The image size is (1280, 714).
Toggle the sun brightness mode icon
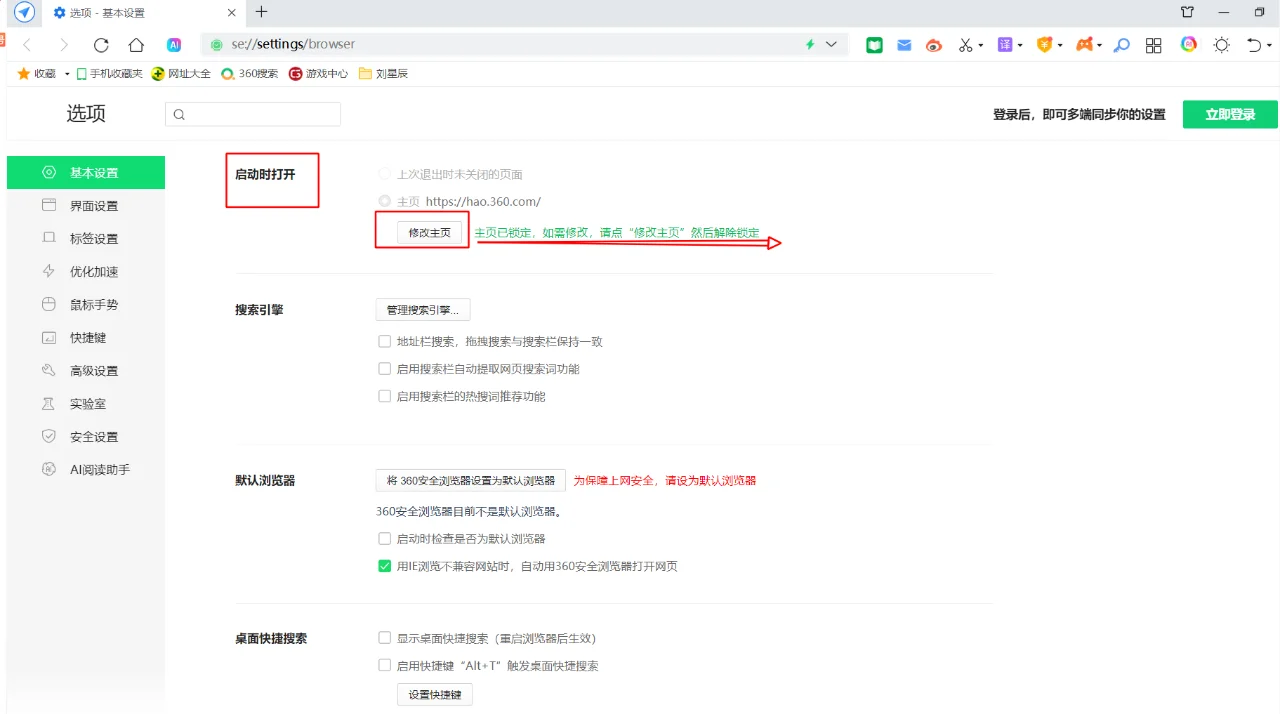pyautogui.click(x=1221, y=45)
